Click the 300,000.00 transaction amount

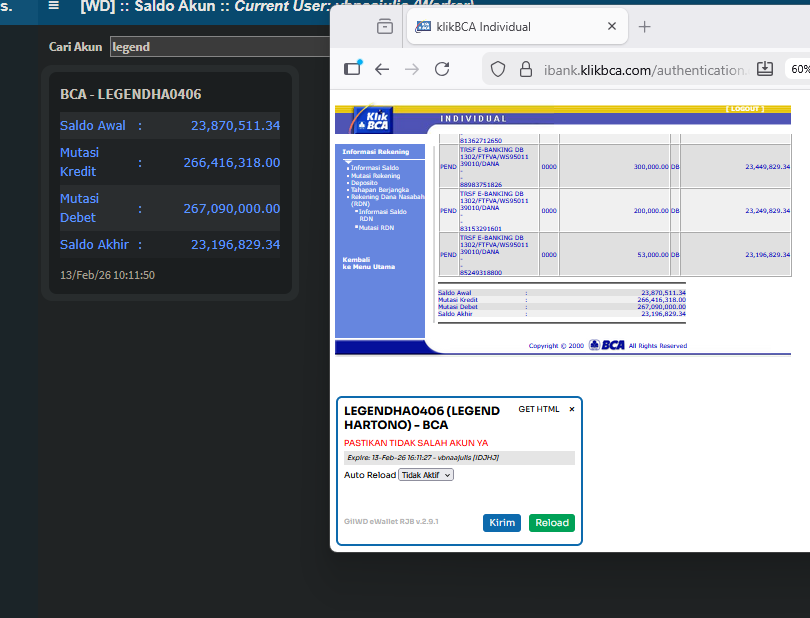(x=651, y=167)
